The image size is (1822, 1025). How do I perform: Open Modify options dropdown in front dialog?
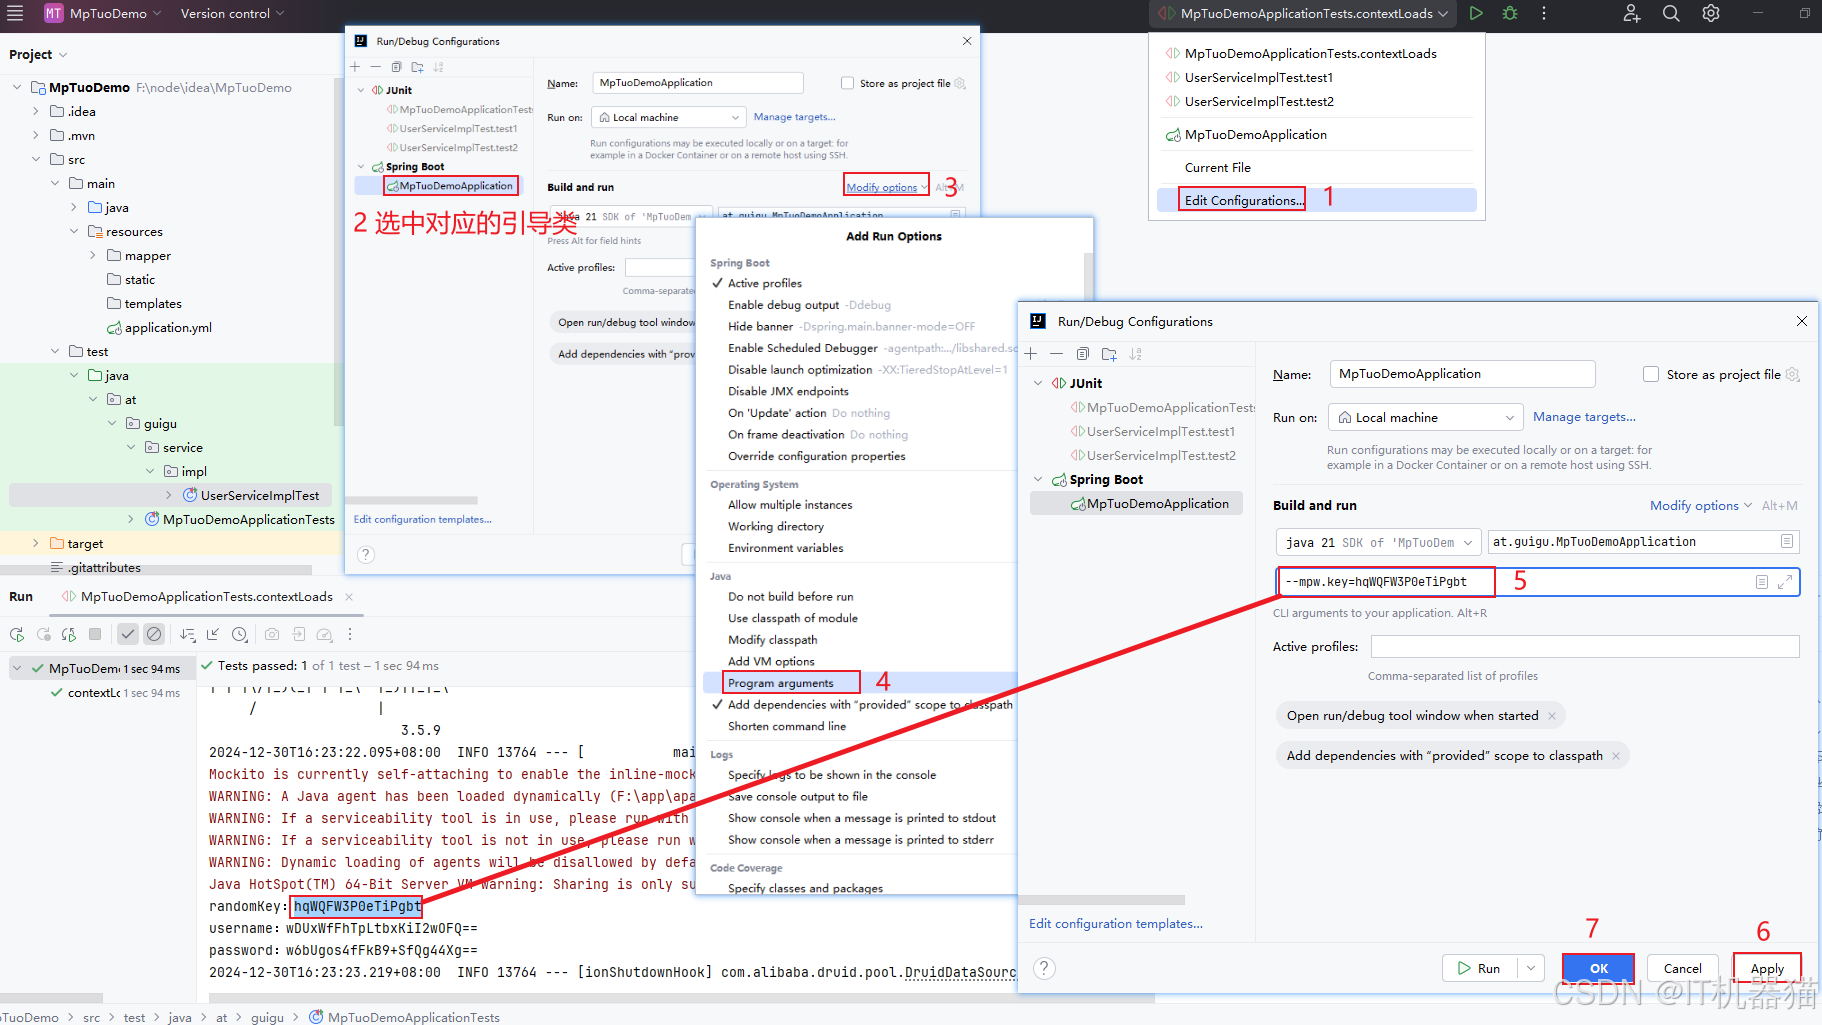1700,506
